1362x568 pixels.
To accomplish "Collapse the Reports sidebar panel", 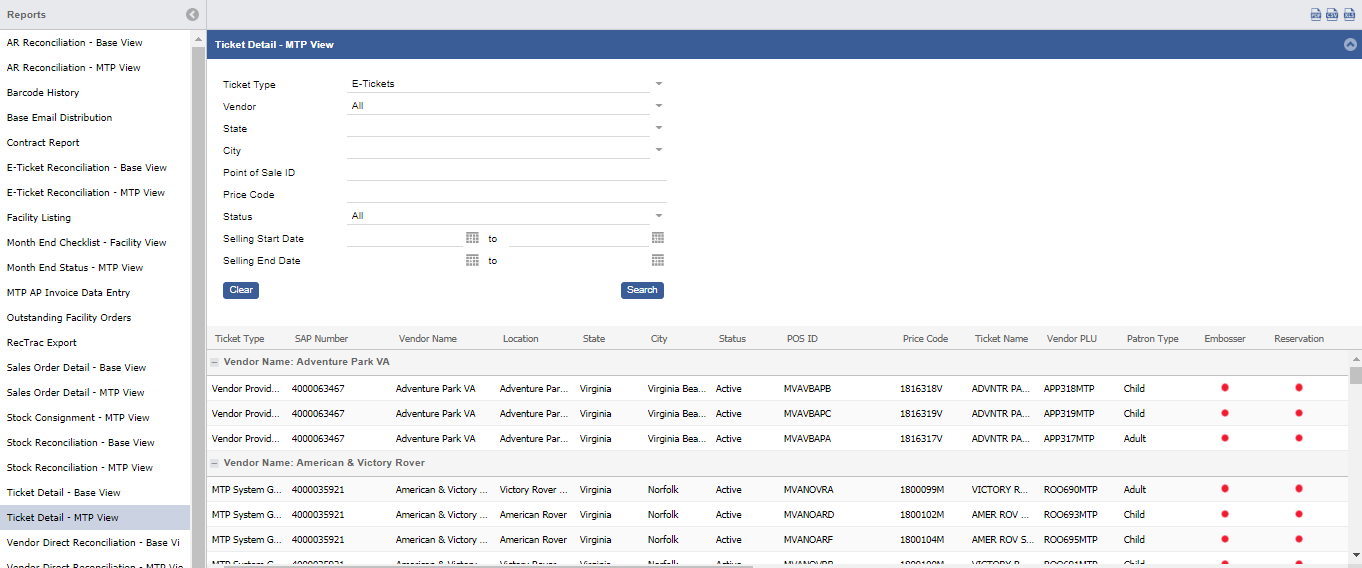I will (192, 15).
